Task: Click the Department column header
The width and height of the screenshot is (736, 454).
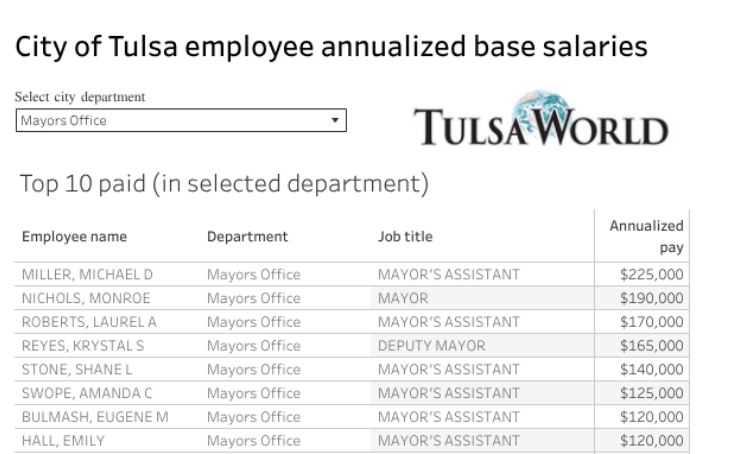Action: (x=247, y=237)
